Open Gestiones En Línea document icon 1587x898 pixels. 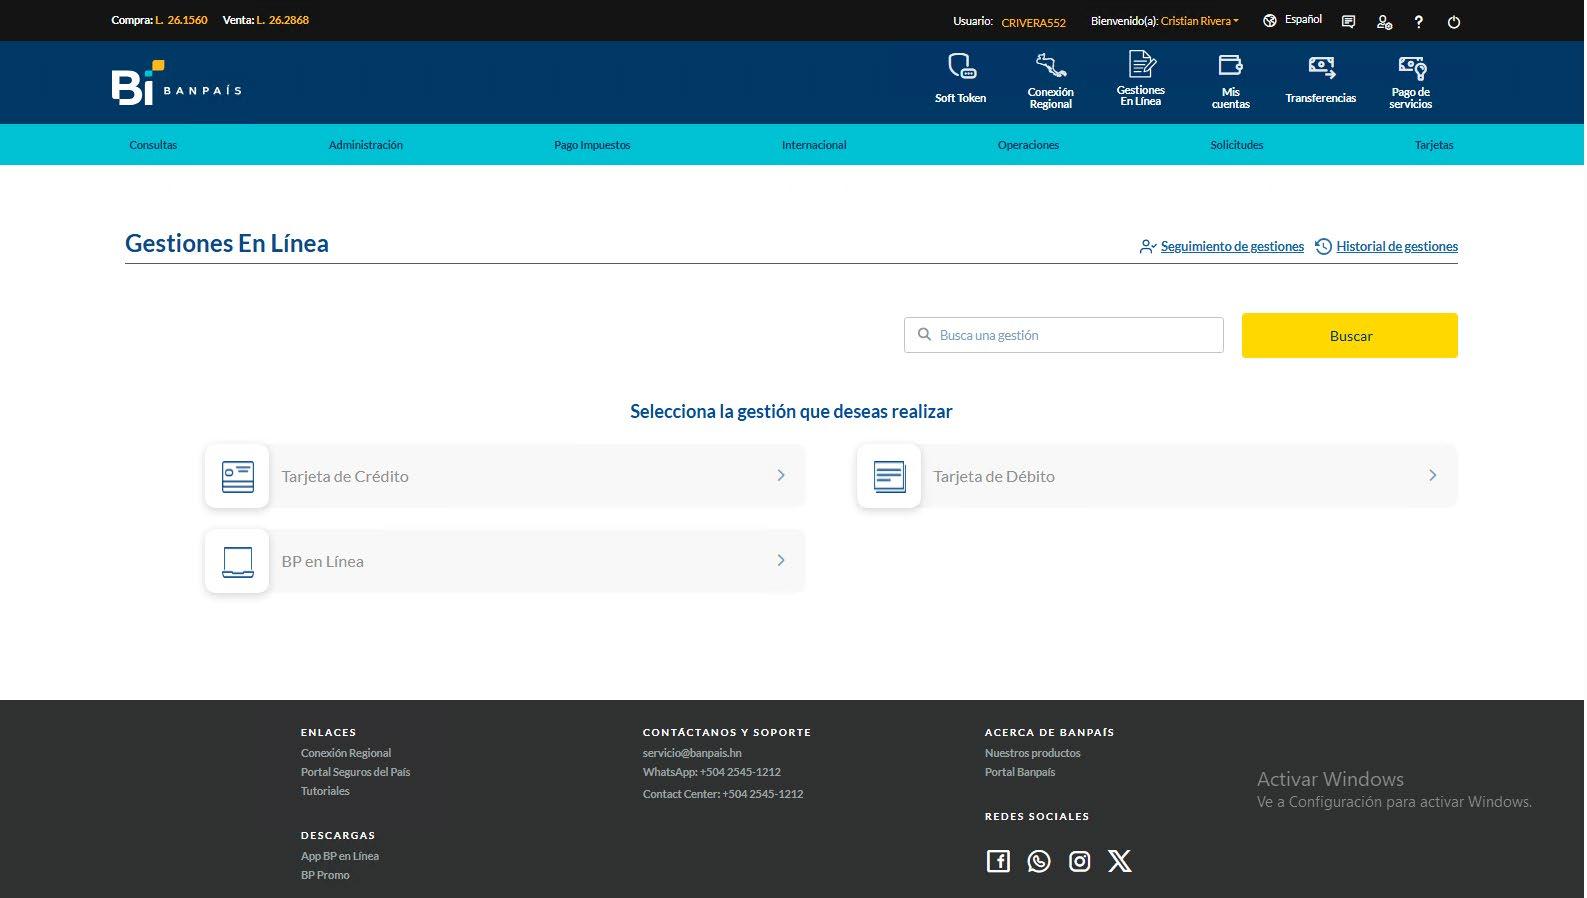pos(1141,64)
